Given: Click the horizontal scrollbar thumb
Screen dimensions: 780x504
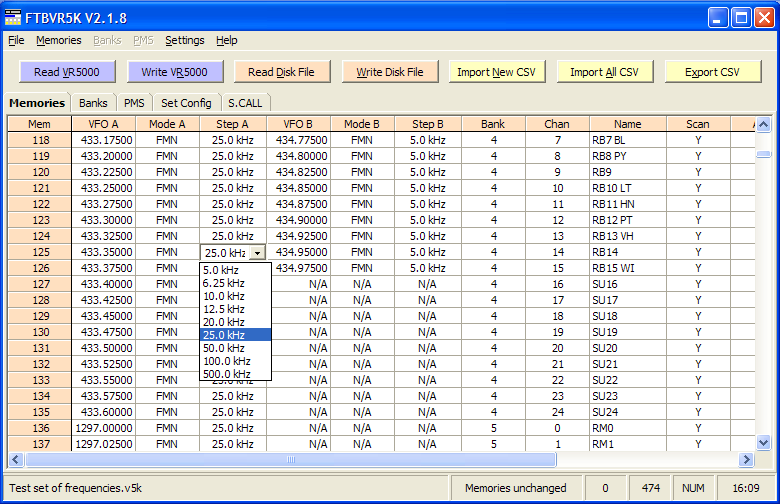Looking at the screenshot, I should [x=291, y=460].
